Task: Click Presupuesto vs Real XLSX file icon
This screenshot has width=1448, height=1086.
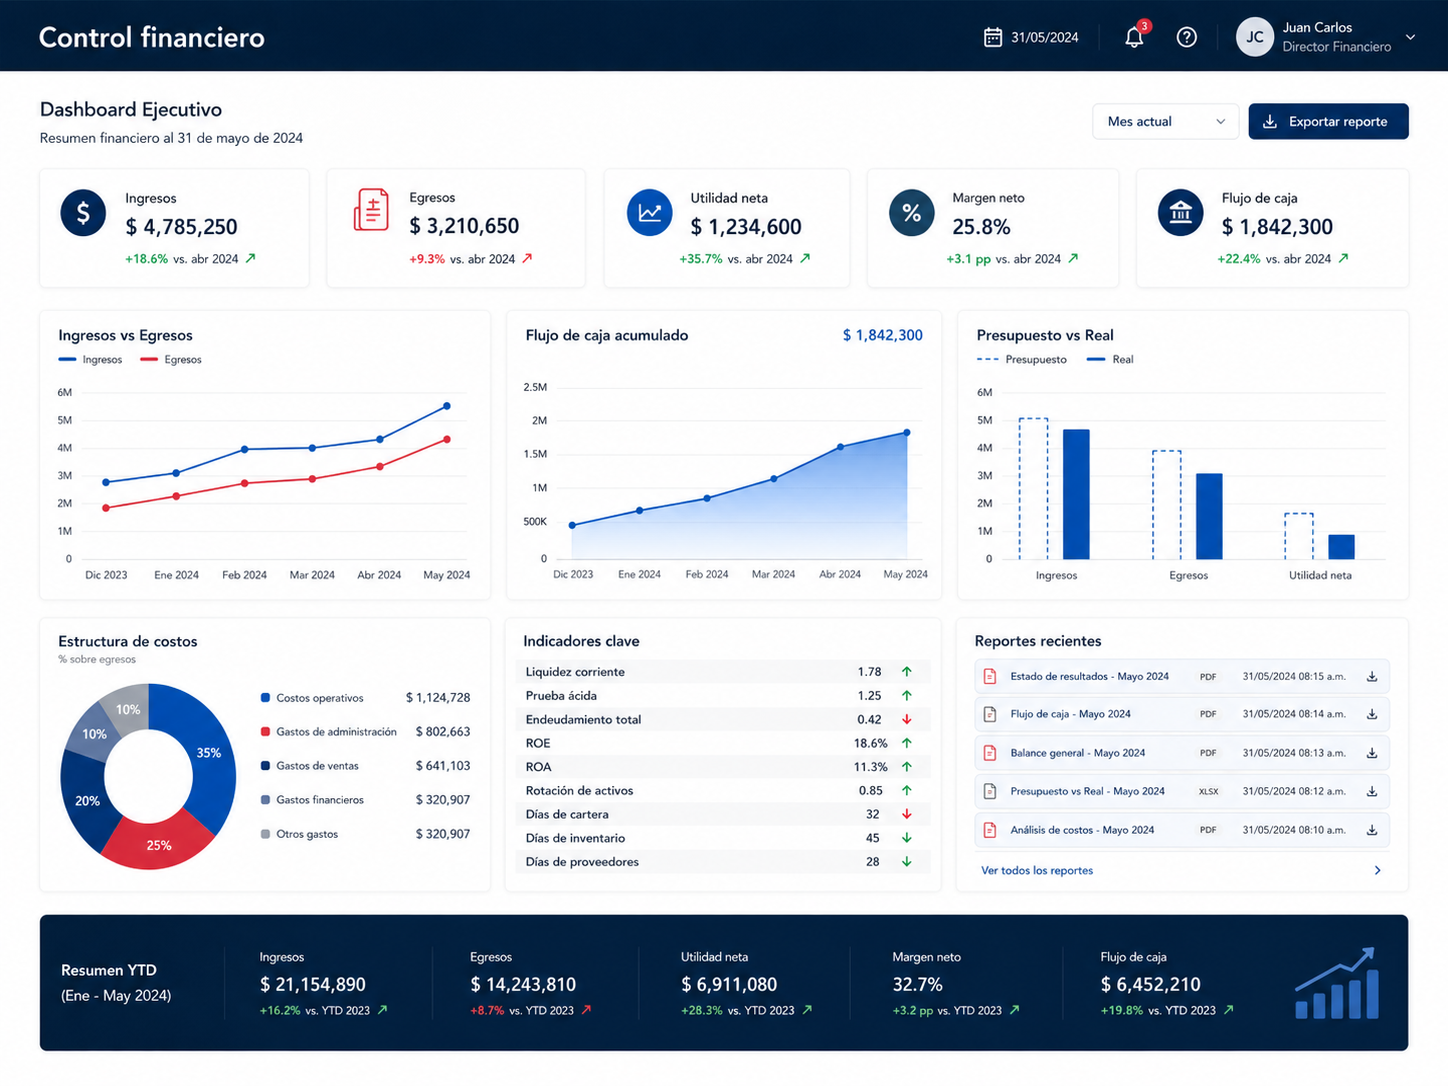Action: coord(990,791)
